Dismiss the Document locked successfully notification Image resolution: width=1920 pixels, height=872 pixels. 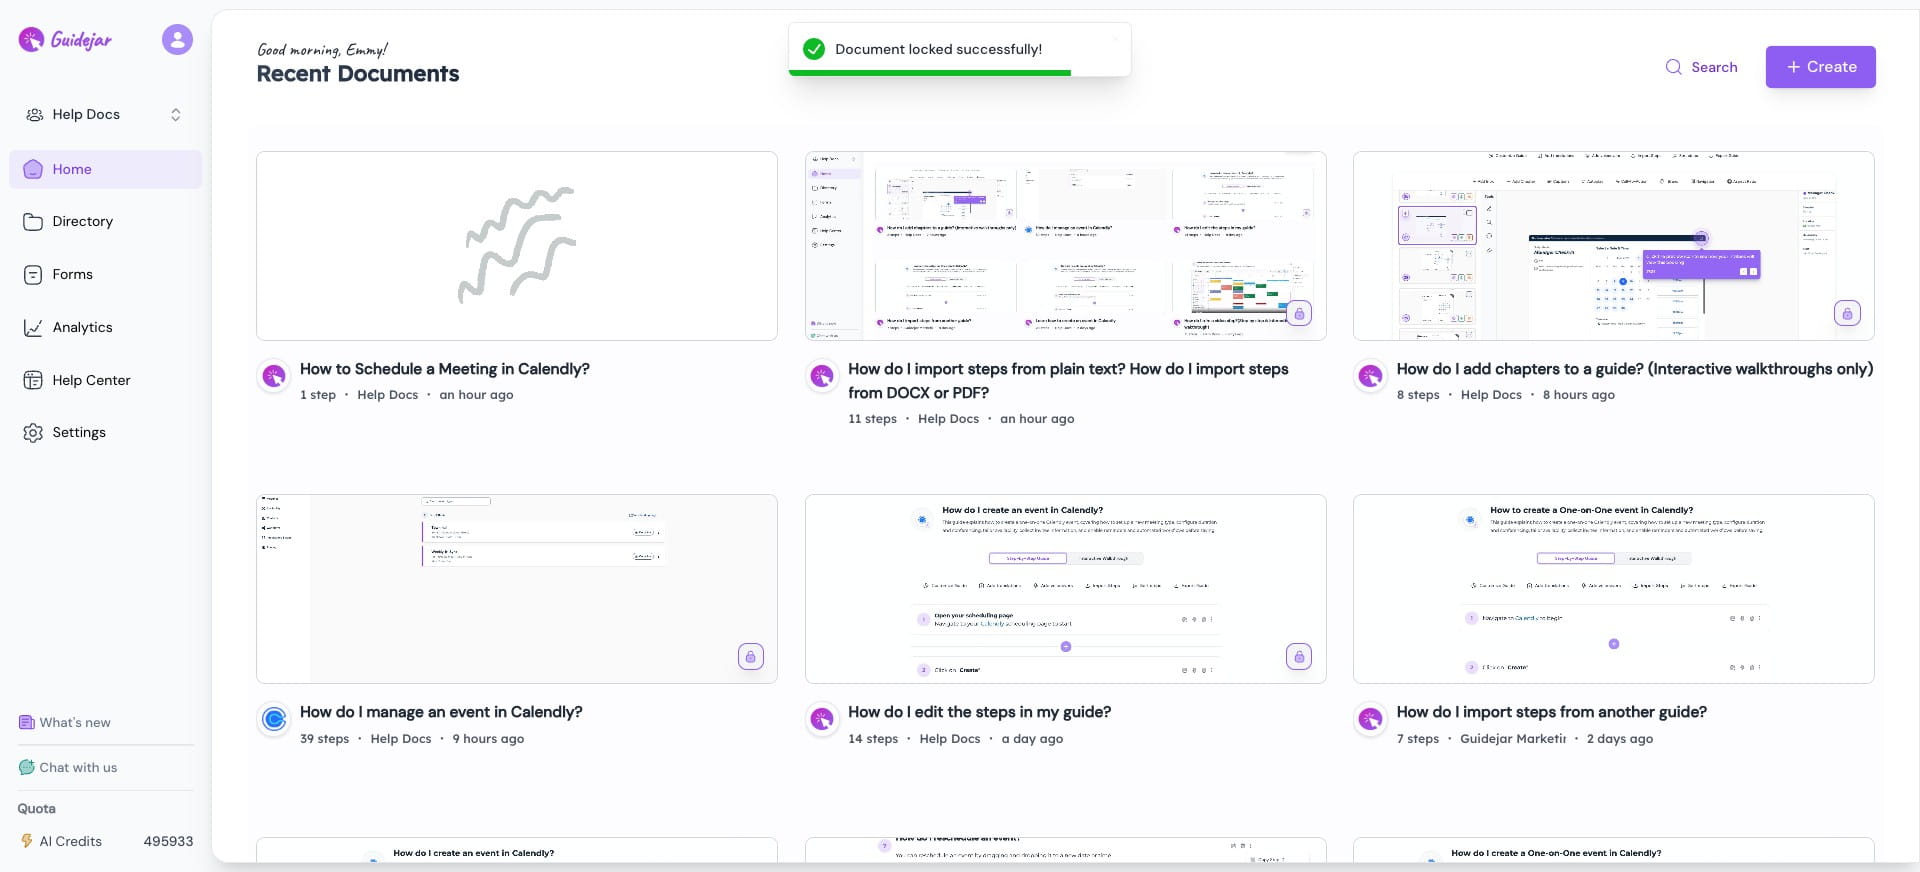(1115, 38)
